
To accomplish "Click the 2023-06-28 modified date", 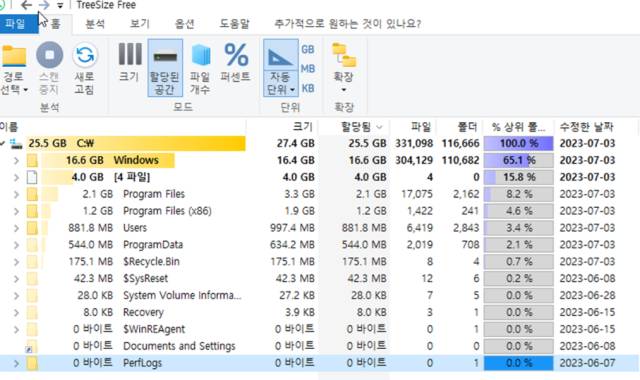I will pyautogui.click(x=587, y=296).
